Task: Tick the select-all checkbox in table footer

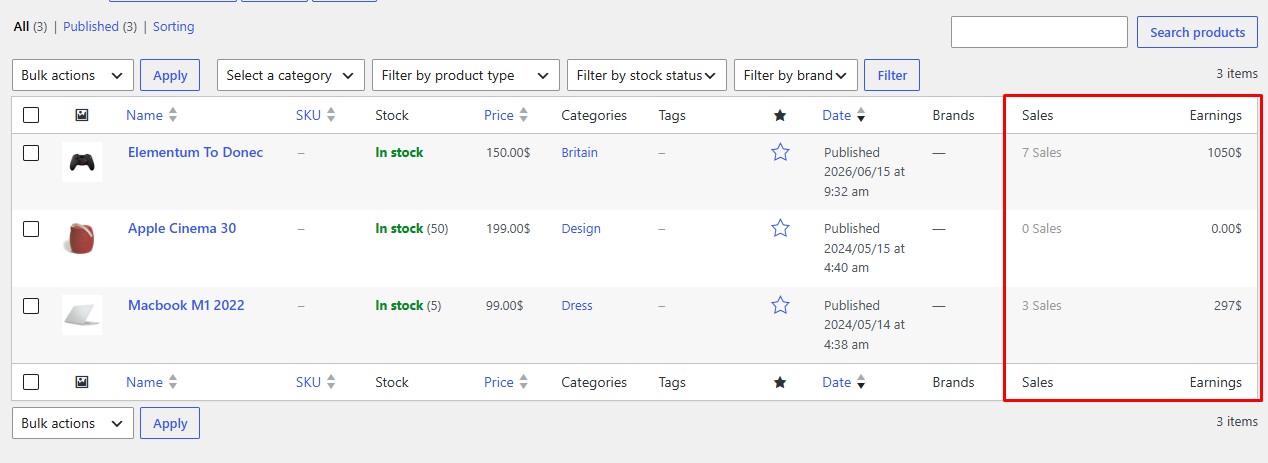Action: click(x=31, y=382)
